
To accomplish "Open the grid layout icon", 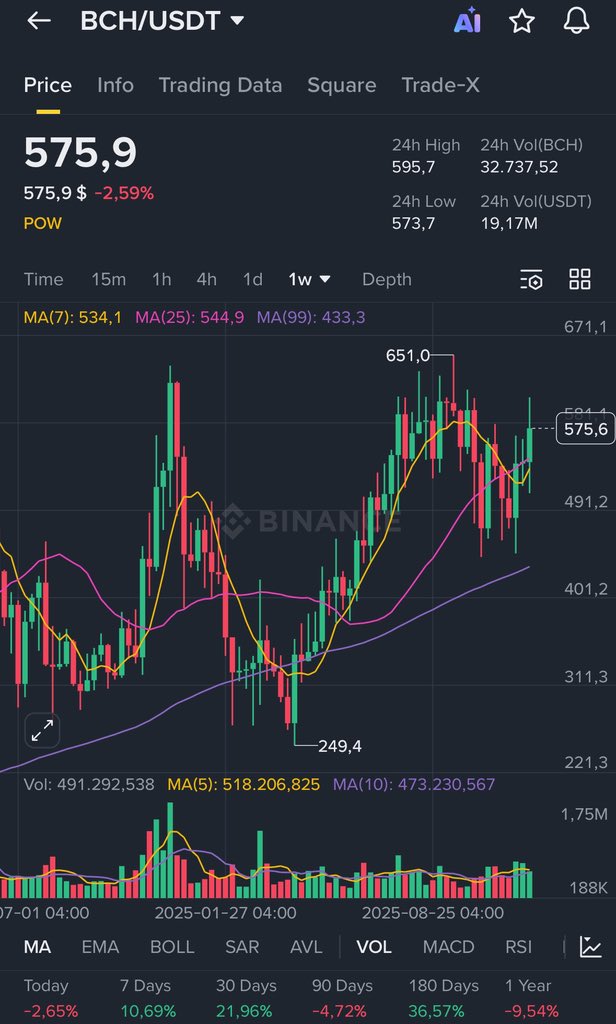I will click(580, 280).
